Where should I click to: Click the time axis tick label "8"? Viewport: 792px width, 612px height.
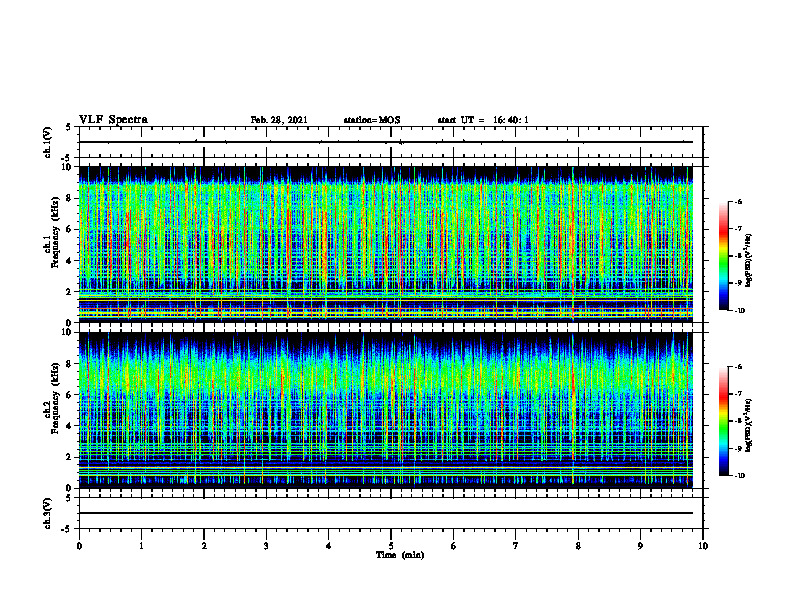coord(578,546)
